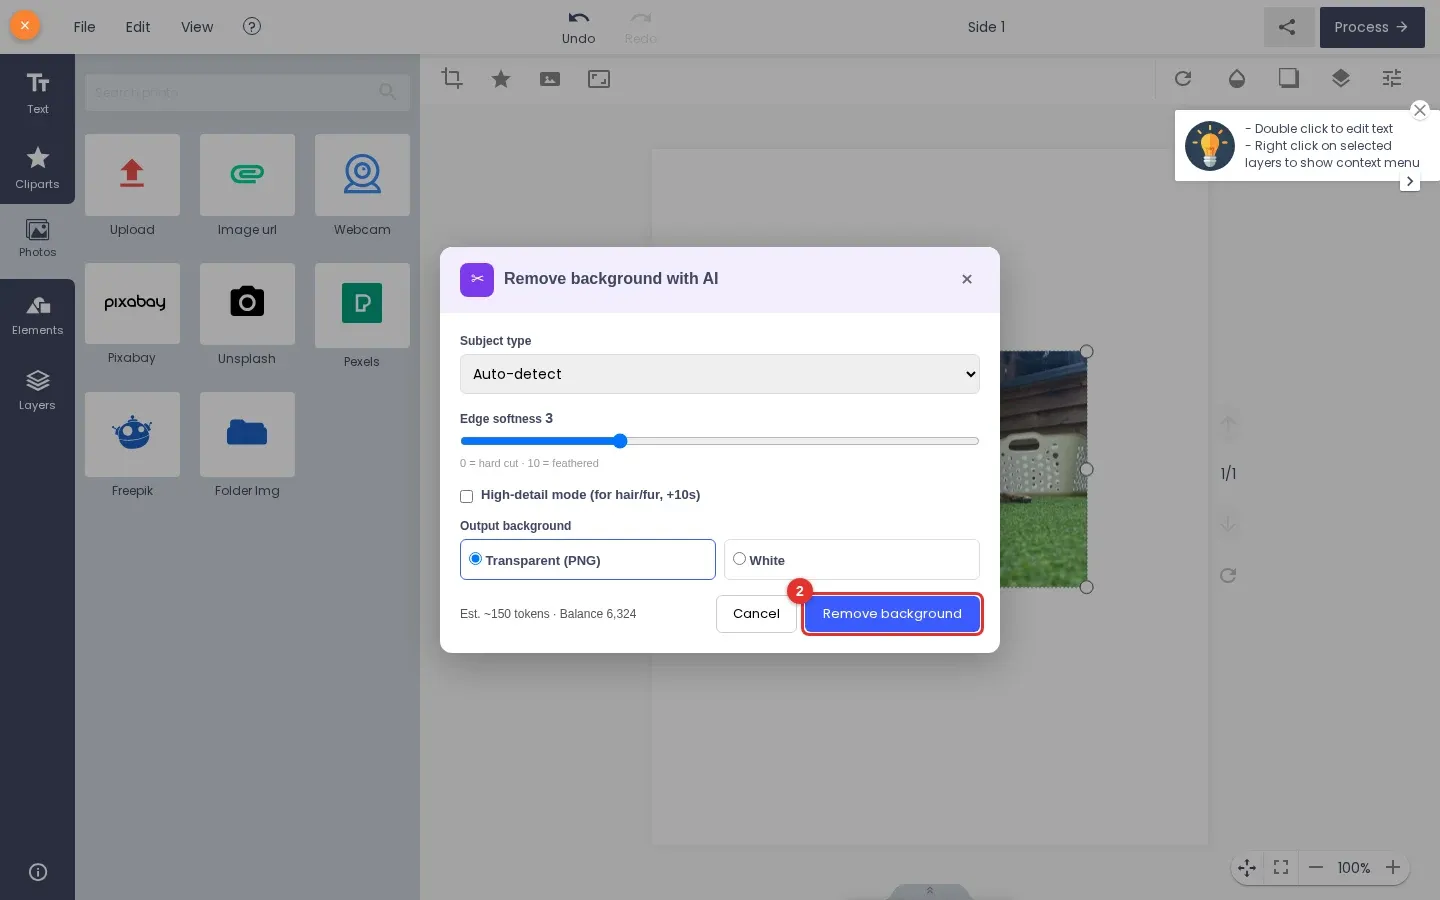
Task: Click the rotate refresh icon in top toolbar
Action: (1183, 78)
